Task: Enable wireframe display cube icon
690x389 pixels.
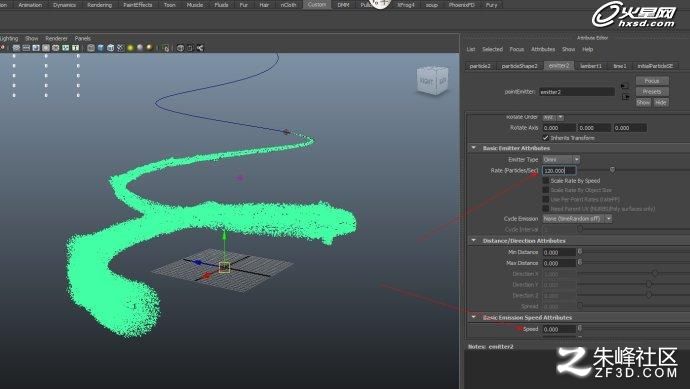Action: pyautogui.click(x=91, y=48)
